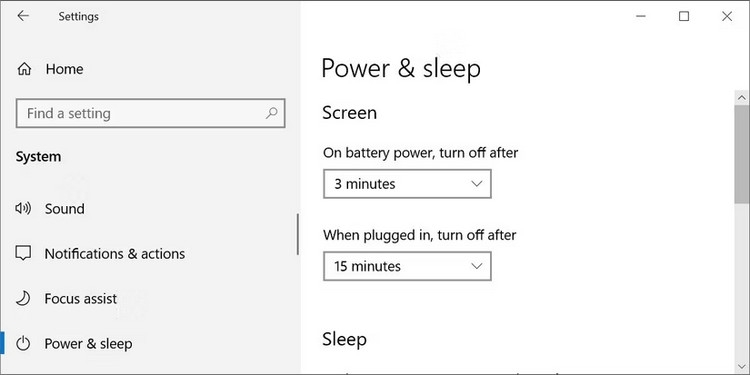Select the Sound speaker icon

23,209
